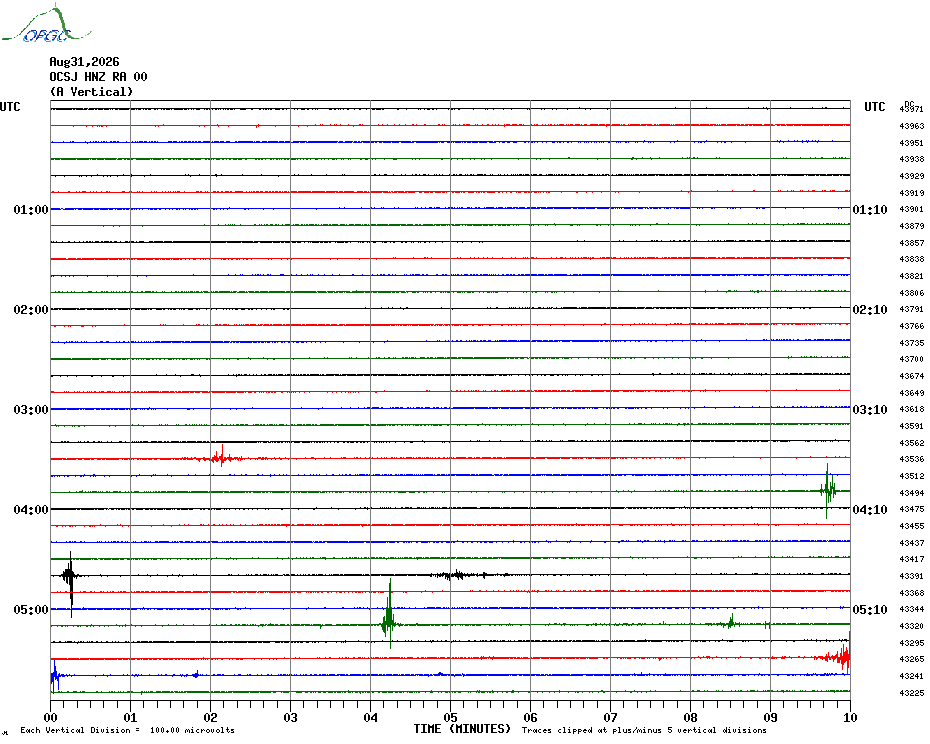
Task: Select the date text Aug31,2026
Action: [84, 62]
